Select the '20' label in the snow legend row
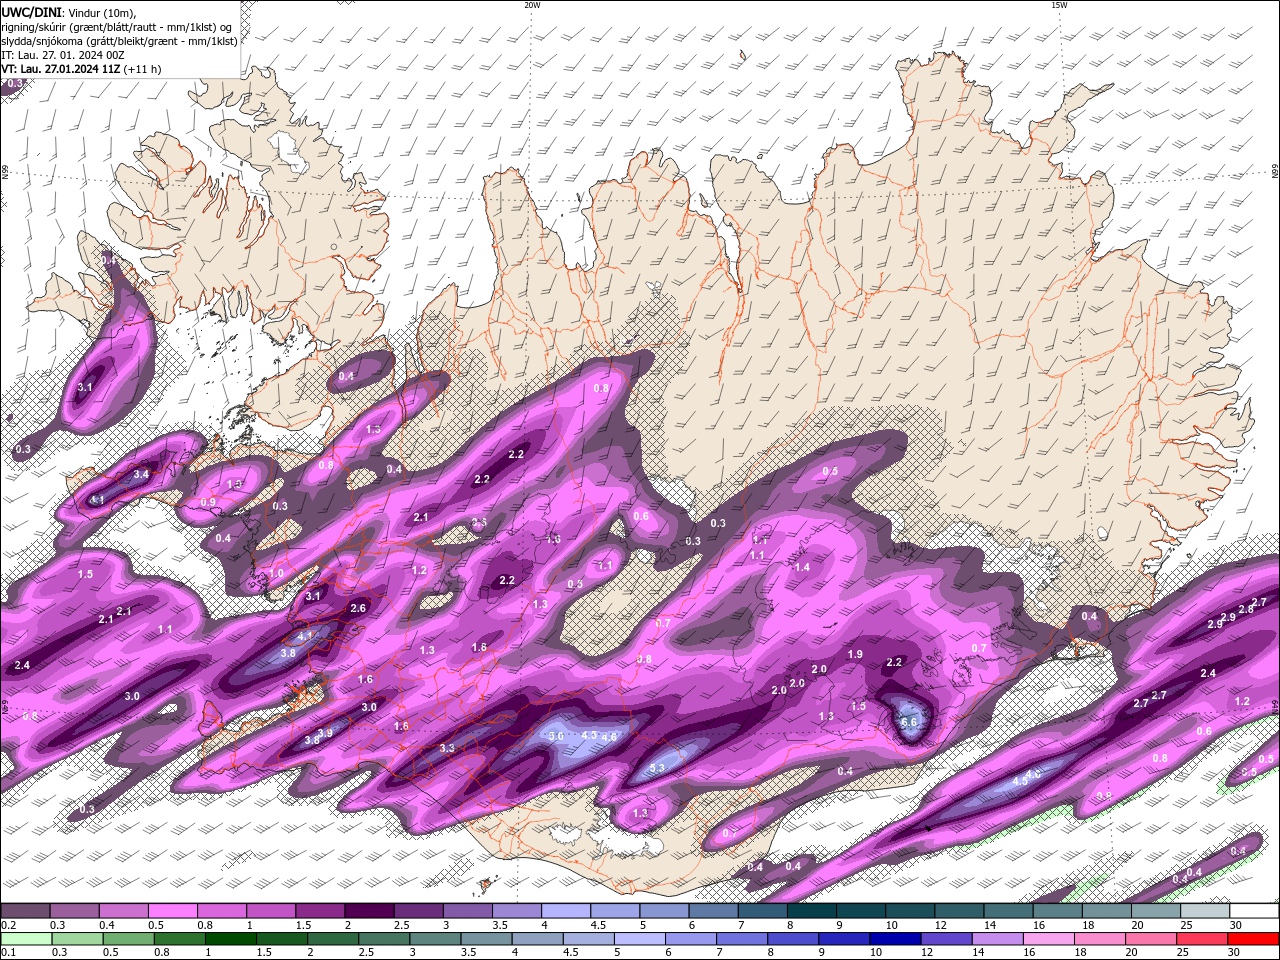1280x960 pixels. tap(1138, 925)
